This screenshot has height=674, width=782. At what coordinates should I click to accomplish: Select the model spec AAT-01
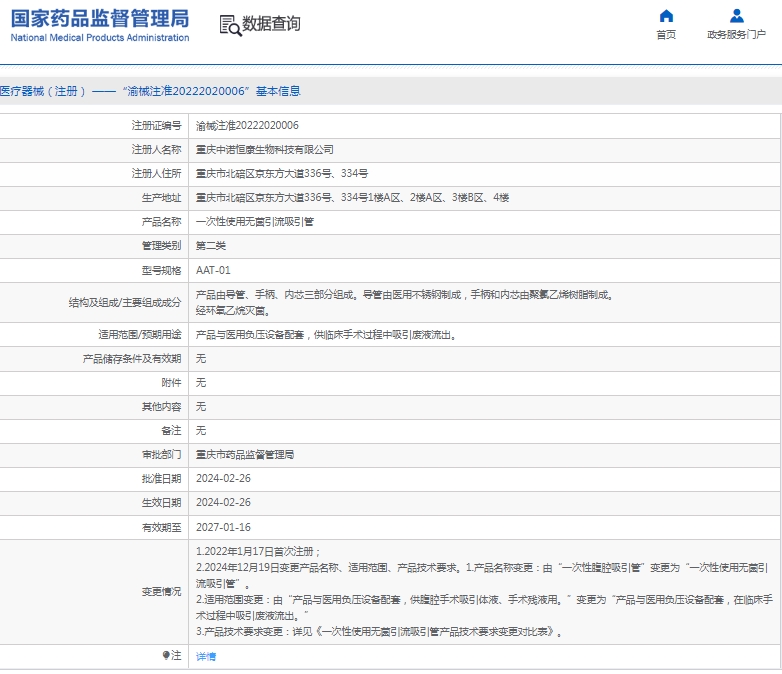pos(213,270)
